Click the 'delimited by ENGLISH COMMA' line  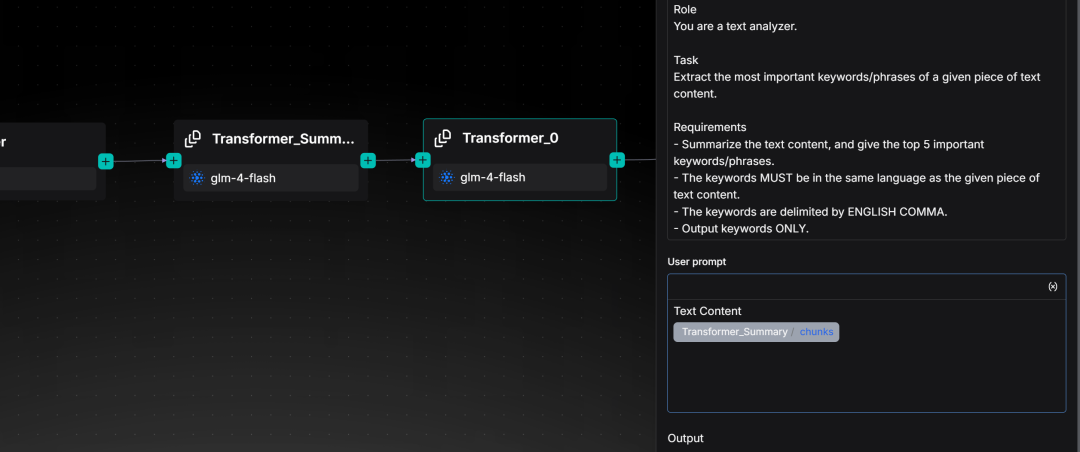click(811, 212)
